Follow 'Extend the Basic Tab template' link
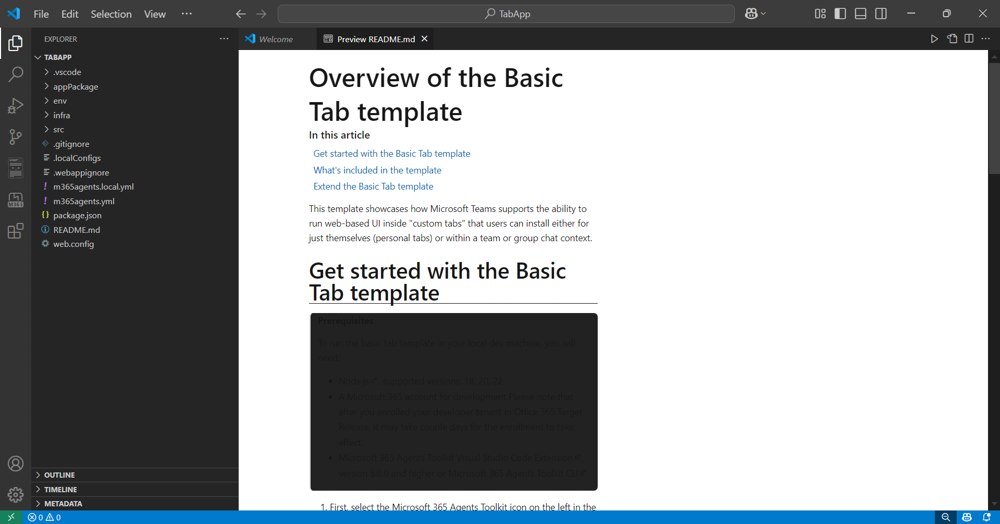Image resolution: width=1000 pixels, height=524 pixels. 373,187
